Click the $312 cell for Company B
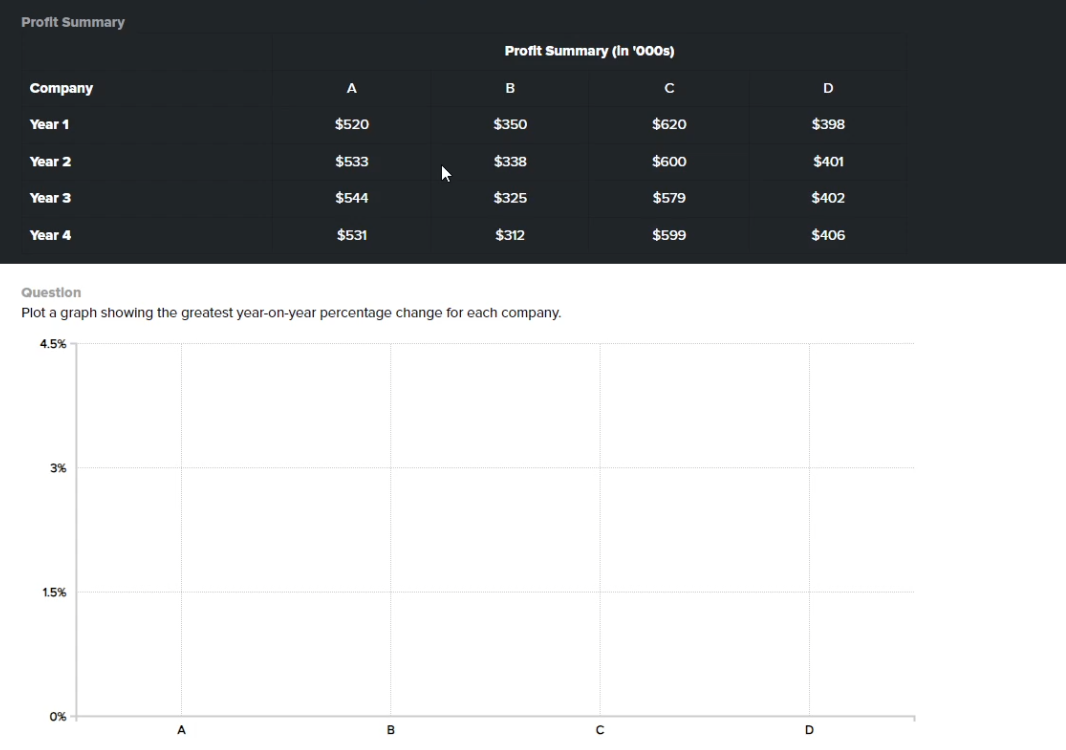The height and width of the screenshot is (750, 1066). pyautogui.click(x=510, y=235)
